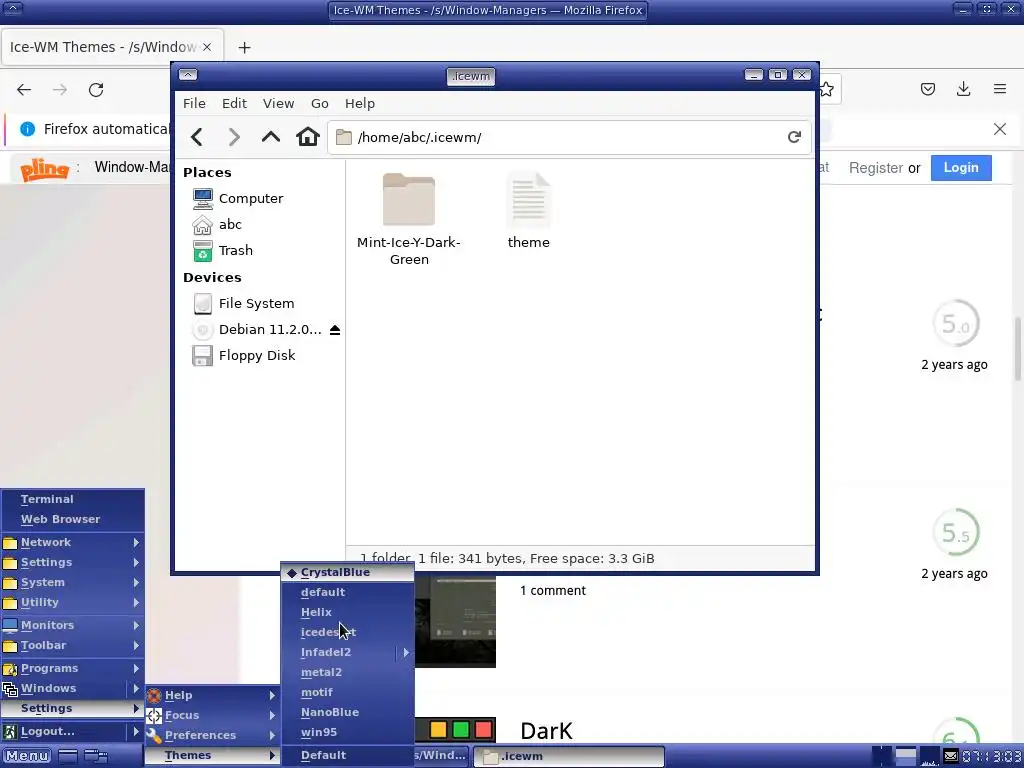Screen dimensions: 1024x768
Task: Click the taskbar clock
Action: 991,756
